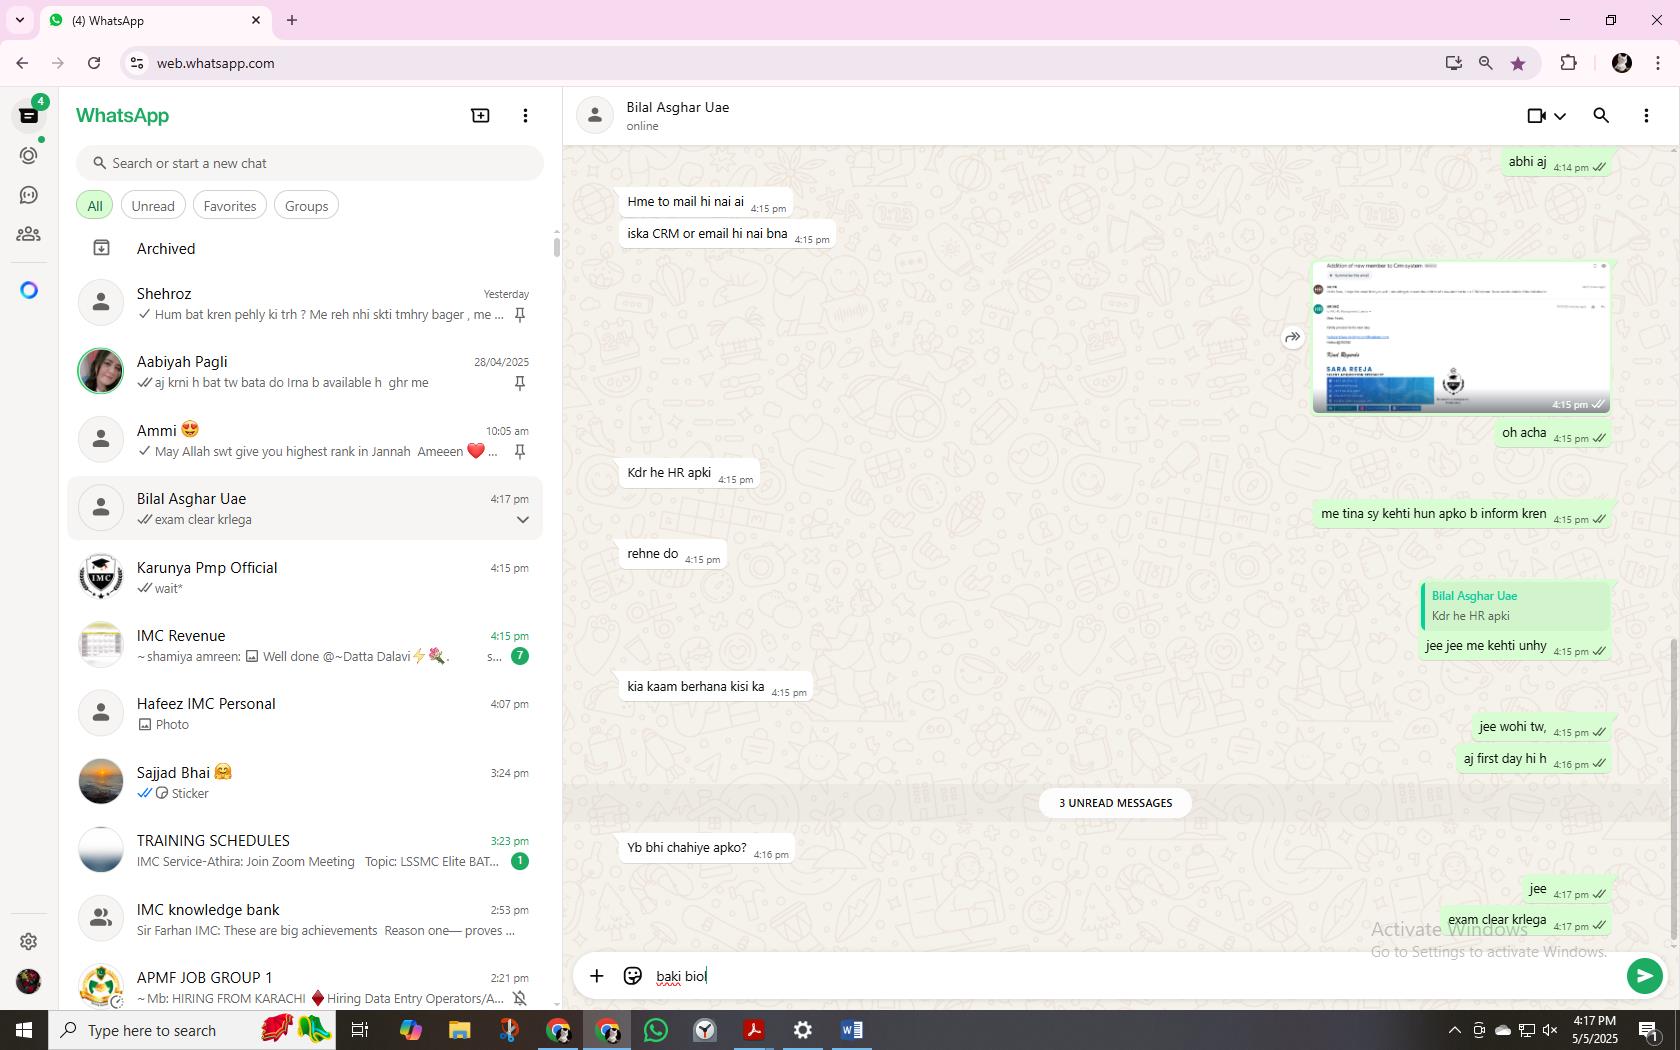The height and width of the screenshot is (1050, 1680).
Task: Open the Channels icon in the sidebar
Action: [29, 195]
